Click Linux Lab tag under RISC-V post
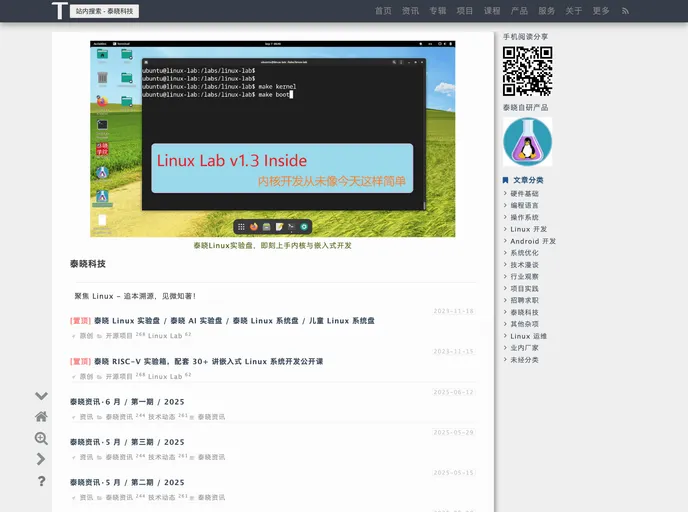This screenshot has width=688, height=512. (x=165, y=376)
